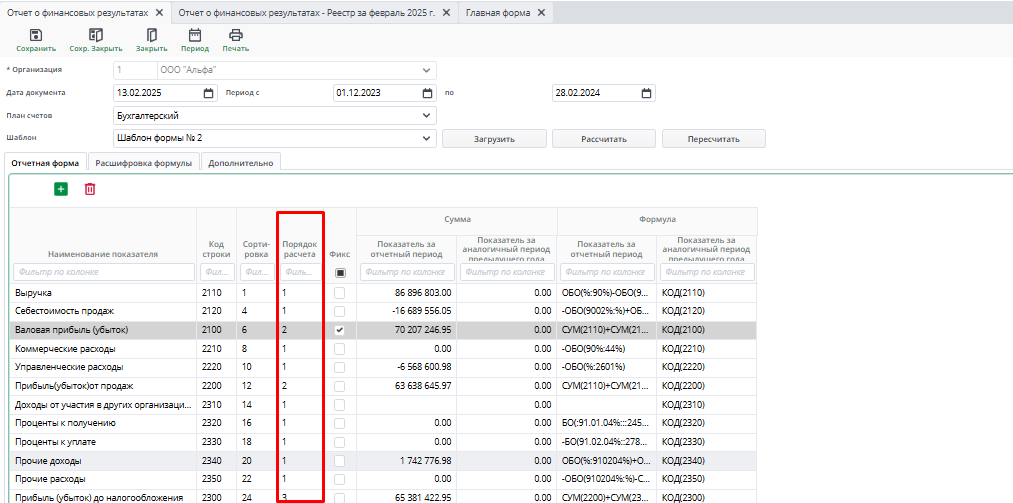Expand the План счетов Бухгалтерский dropdown
This screenshot has width=1013, height=503.
click(x=427, y=116)
